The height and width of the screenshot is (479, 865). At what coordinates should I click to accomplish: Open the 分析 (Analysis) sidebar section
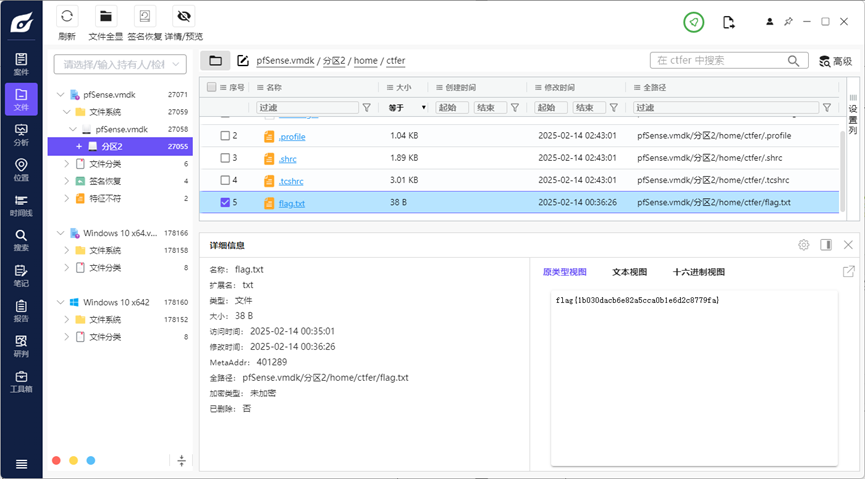[x=21, y=135]
